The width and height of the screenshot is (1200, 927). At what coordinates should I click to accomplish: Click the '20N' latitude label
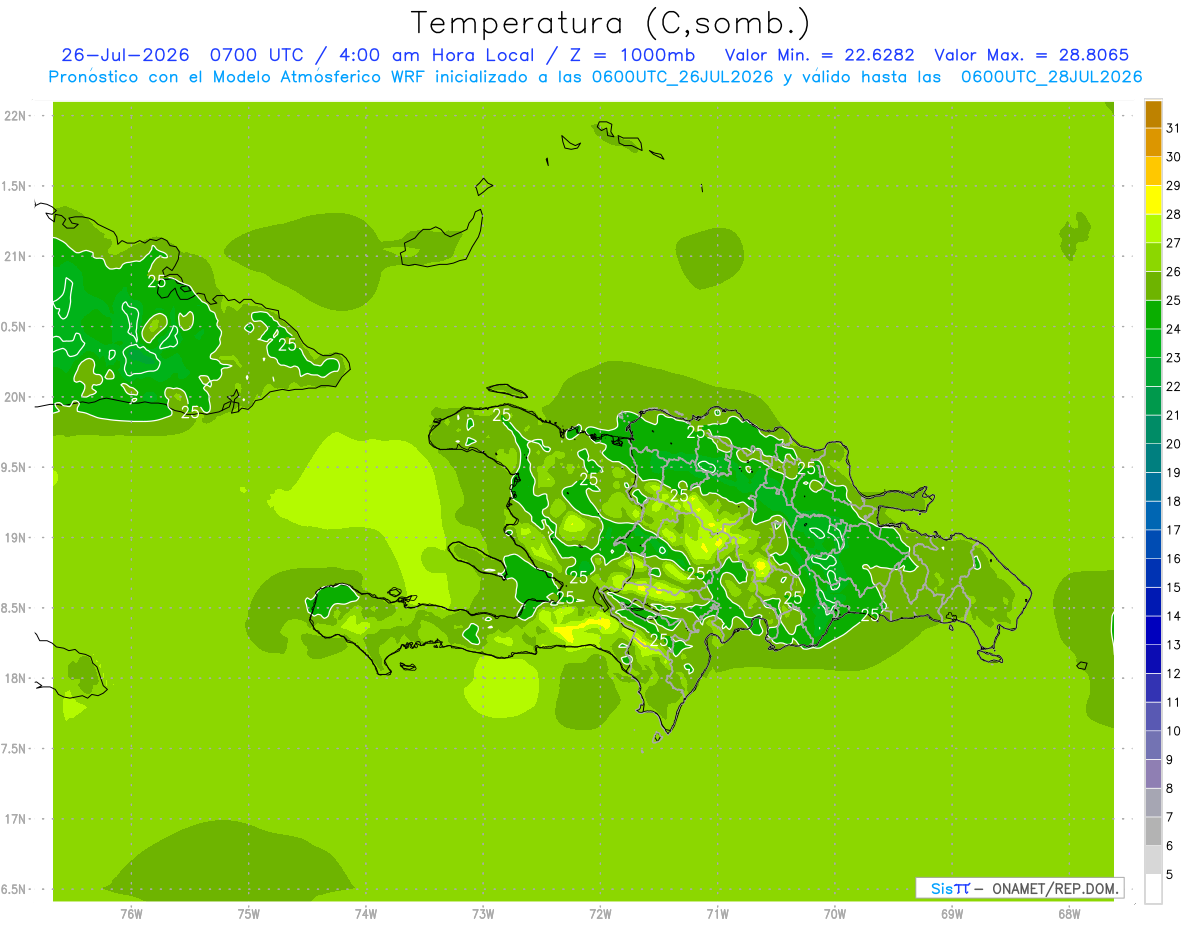coord(13,397)
